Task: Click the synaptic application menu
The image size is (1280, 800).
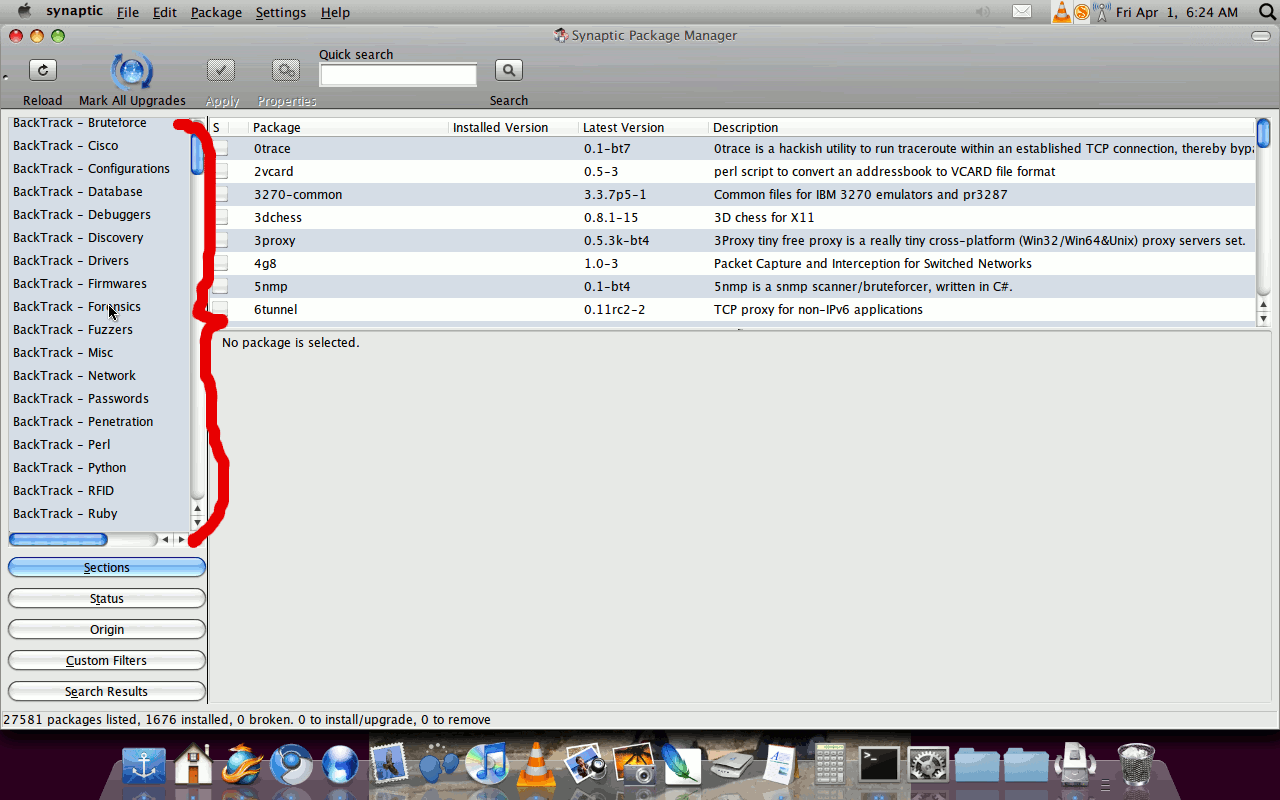Action: click(74, 12)
